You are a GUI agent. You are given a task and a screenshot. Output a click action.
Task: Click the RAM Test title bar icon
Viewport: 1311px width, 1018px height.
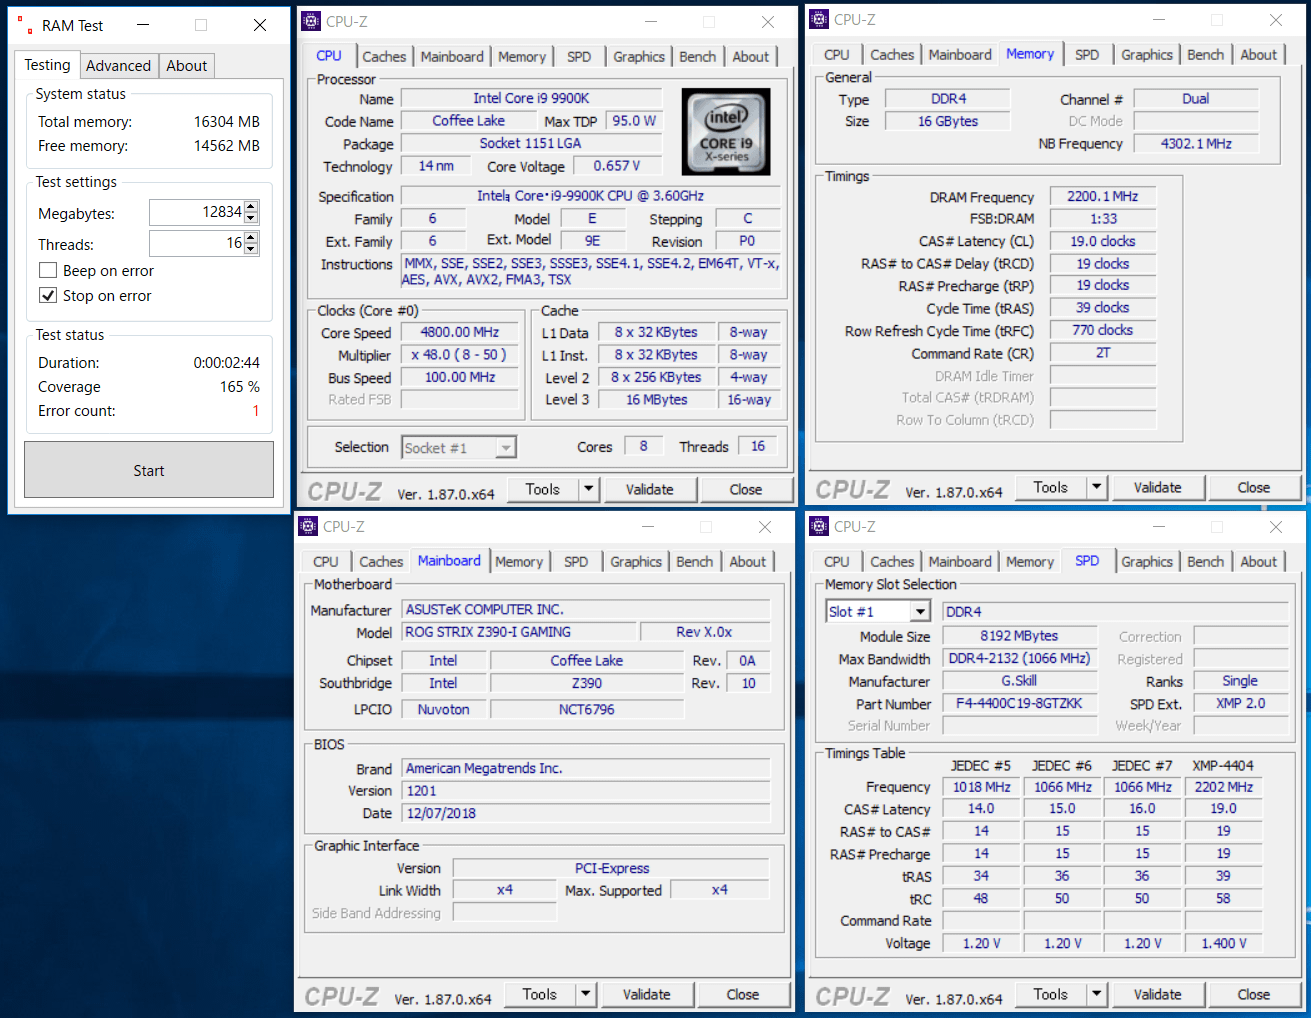pos(25,25)
